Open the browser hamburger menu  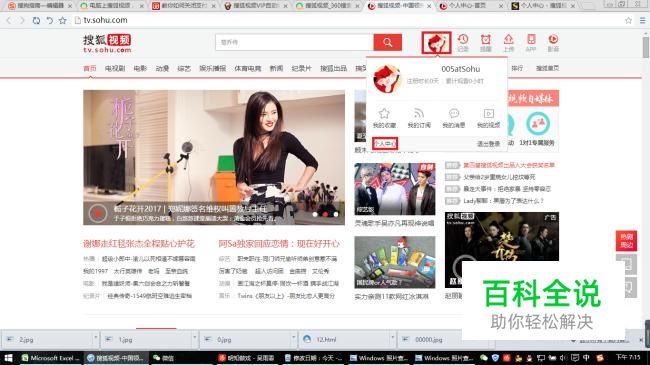click(x=642, y=20)
